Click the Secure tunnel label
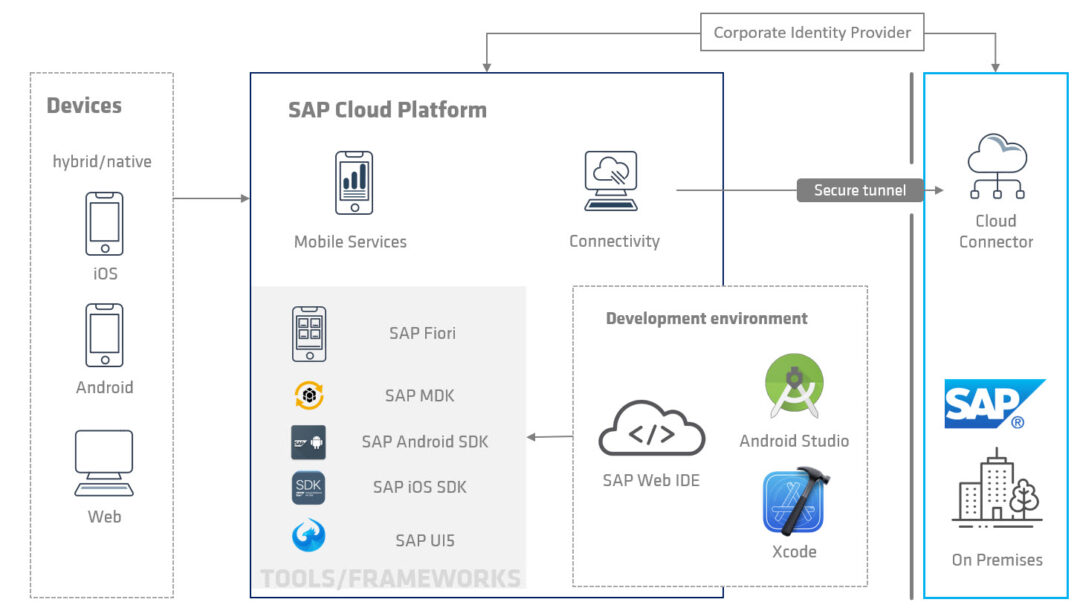The height and width of the screenshot is (608, 1080). pyautogui.click(x=860, y=190)
